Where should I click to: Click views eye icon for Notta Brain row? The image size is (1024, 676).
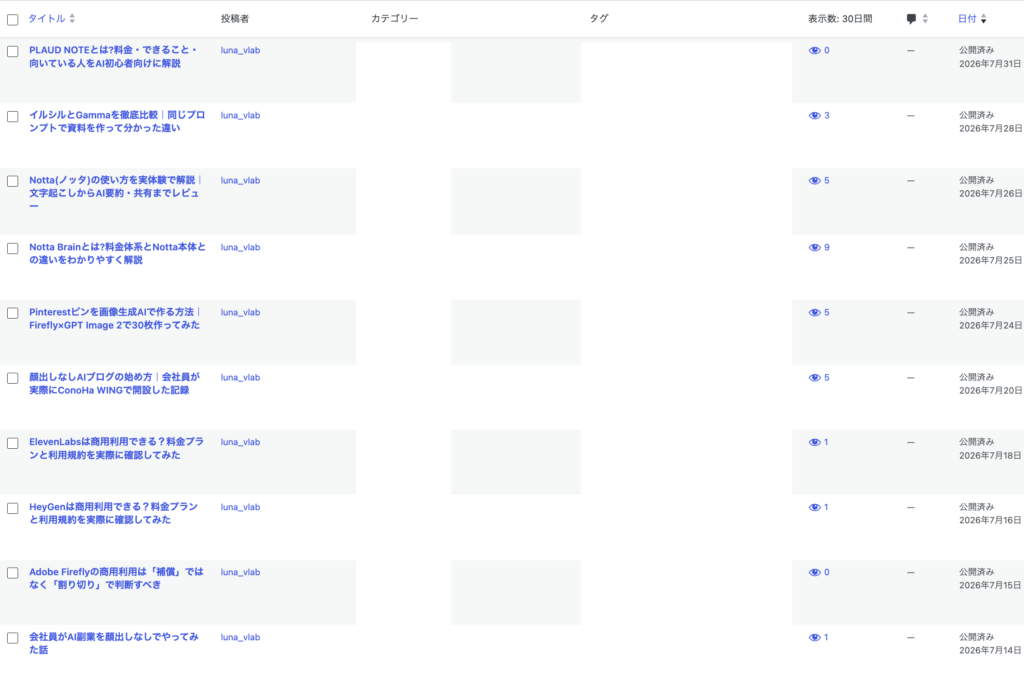(x=814, y=248)
